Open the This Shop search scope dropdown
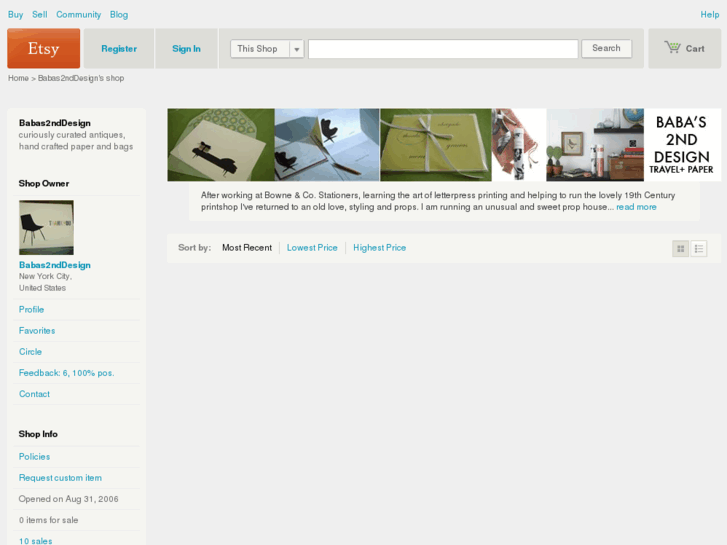727x545 pixels. (x=267, y=49)
